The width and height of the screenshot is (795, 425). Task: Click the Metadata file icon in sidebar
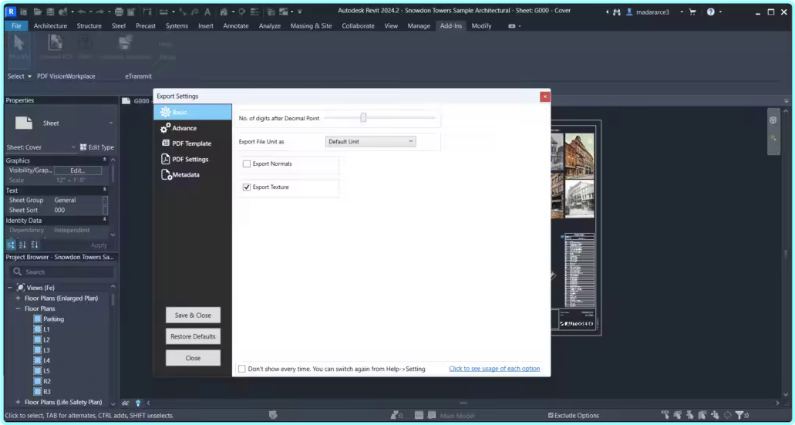[166, 174]
